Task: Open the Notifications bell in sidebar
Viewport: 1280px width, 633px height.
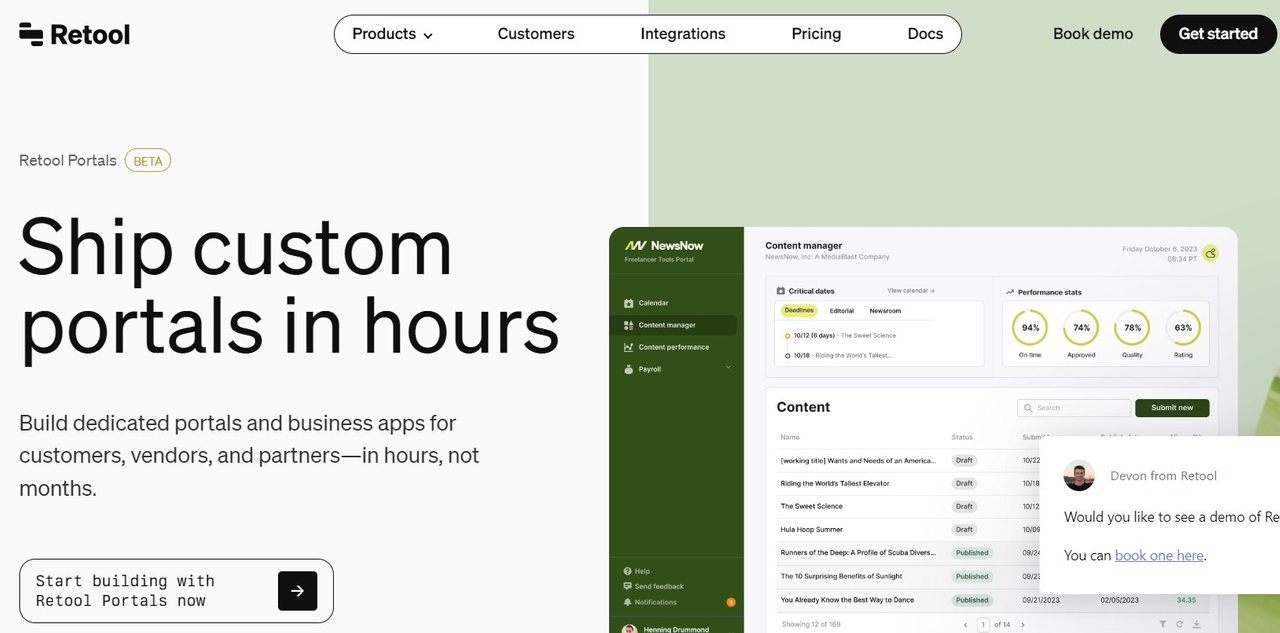Action: [x=627, y=602]
